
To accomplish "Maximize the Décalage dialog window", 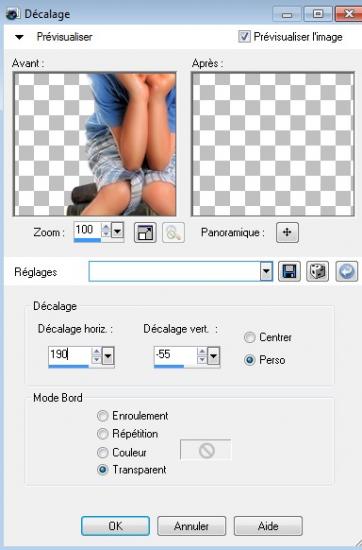I will [318, 14].
